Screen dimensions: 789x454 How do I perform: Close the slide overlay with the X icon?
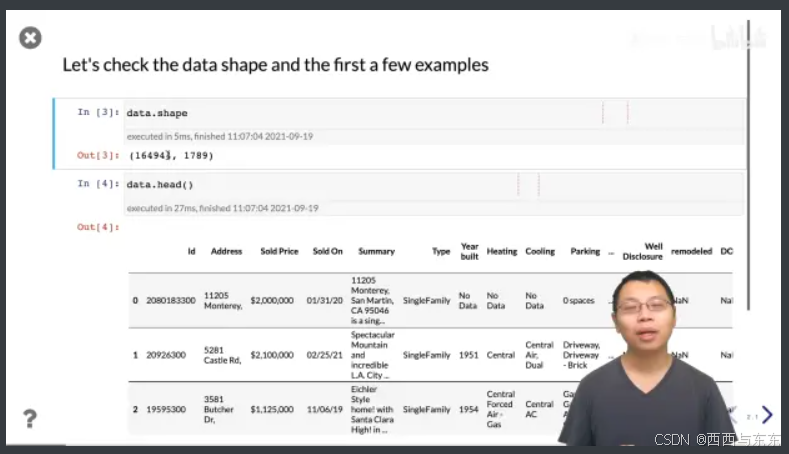[30, 38]
